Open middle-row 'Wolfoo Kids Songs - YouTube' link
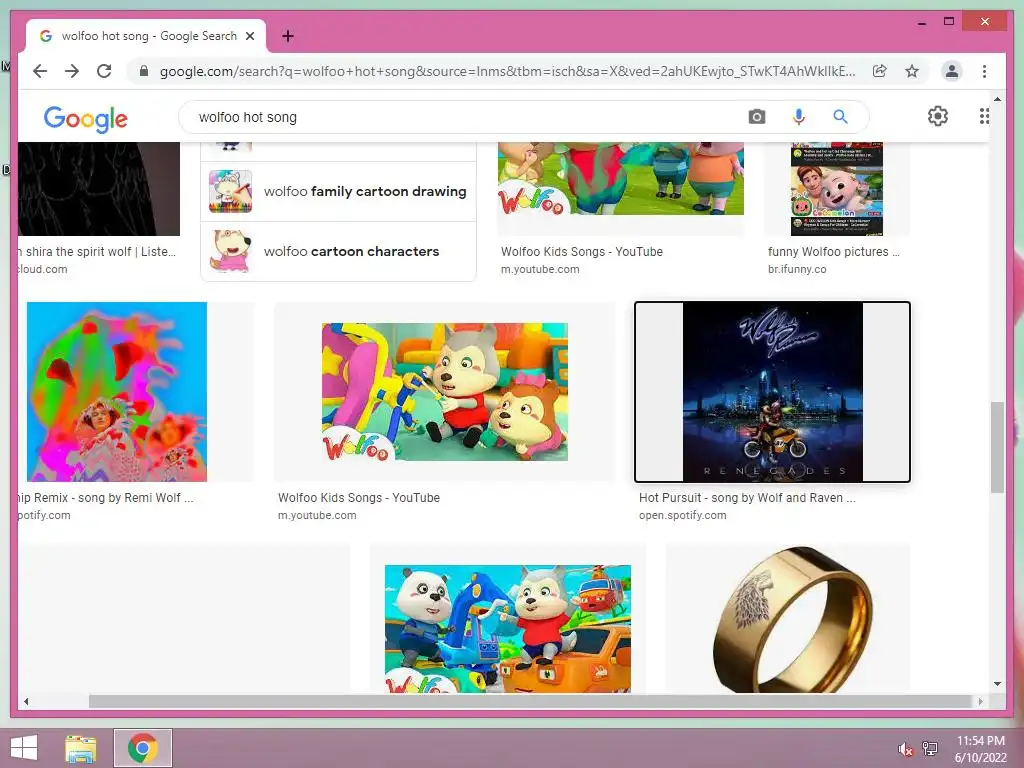 pyautogui.click(x=359, y=498)
